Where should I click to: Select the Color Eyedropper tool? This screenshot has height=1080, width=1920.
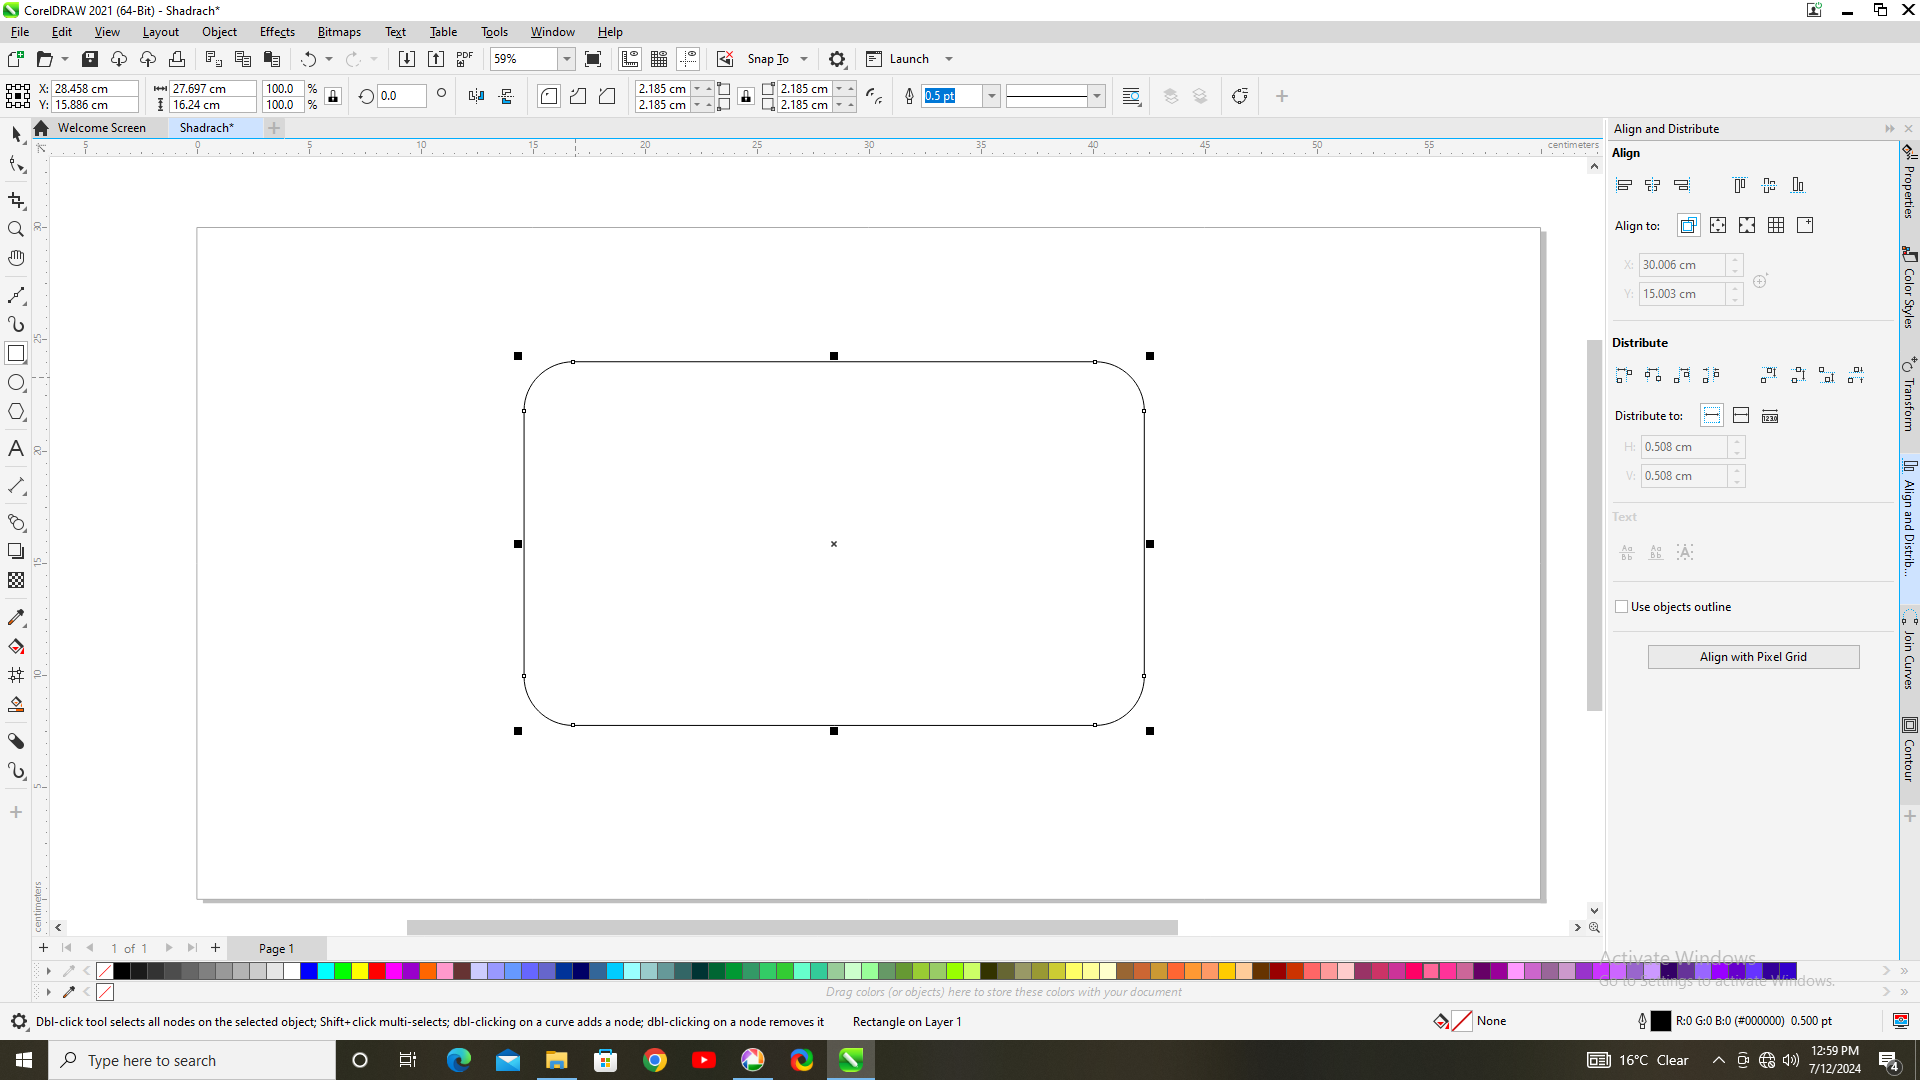[16, 617]
